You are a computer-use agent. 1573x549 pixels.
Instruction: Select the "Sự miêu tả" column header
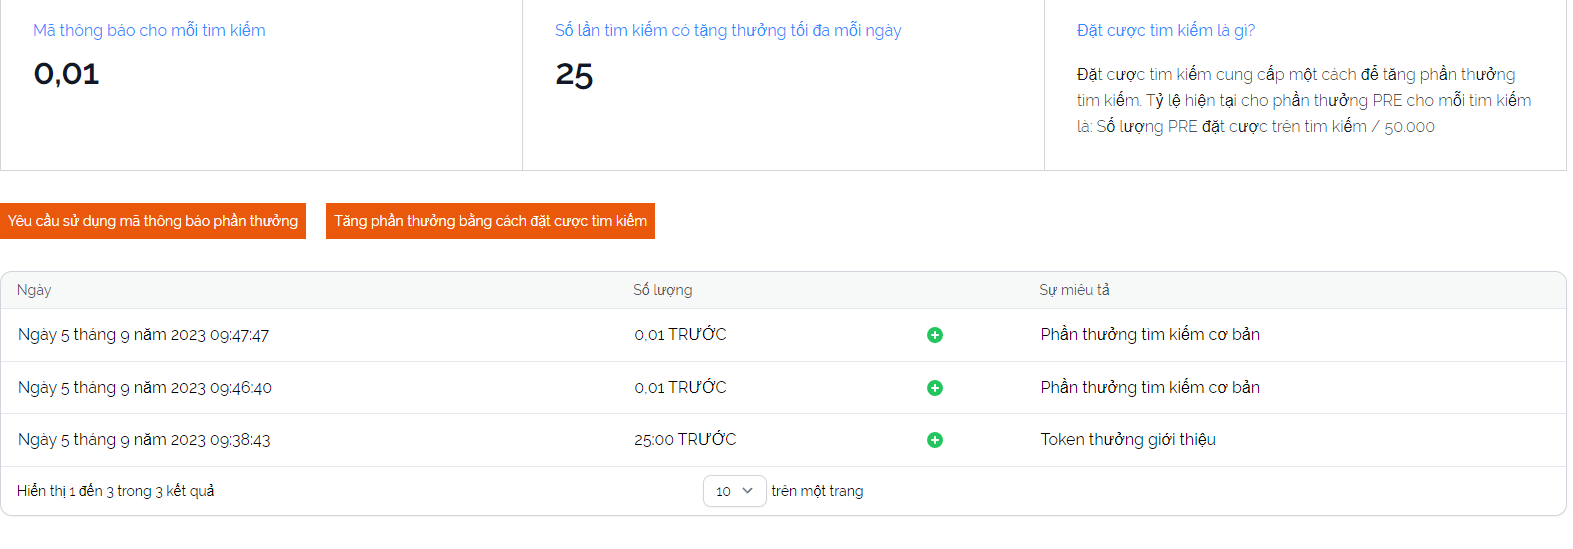(1074, 290)
